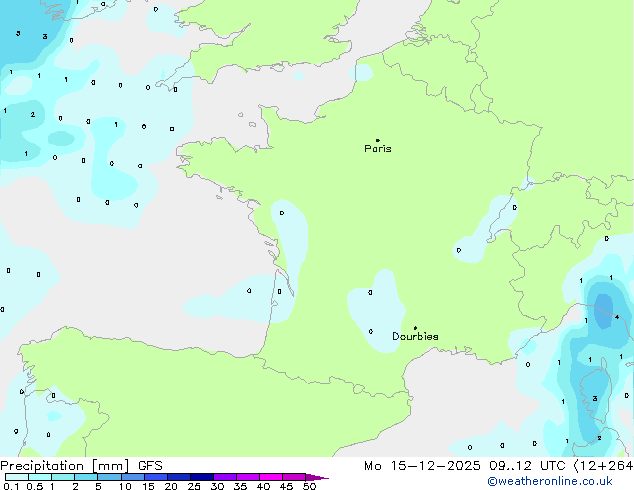Click the legend value label '10'

point(125,486)
